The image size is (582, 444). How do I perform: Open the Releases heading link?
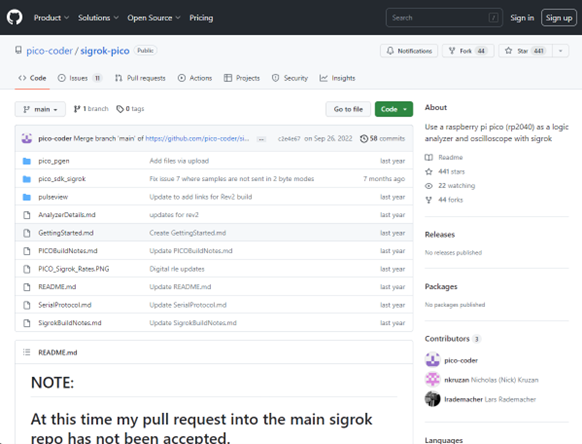point(439,235)
